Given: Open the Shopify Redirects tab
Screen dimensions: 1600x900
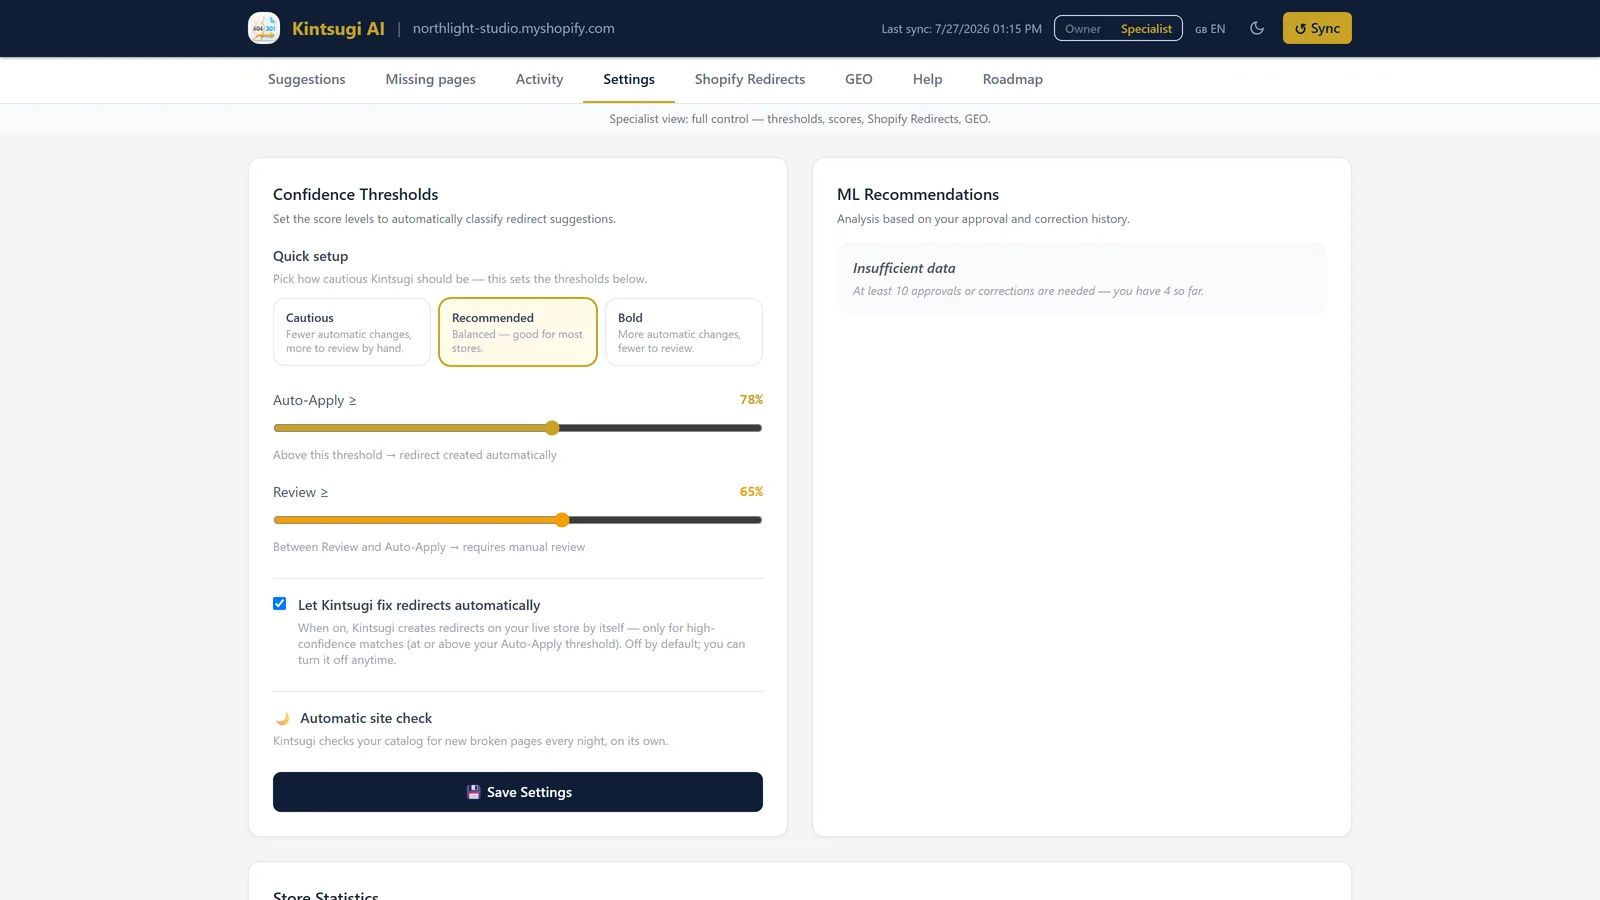Looking at the screenshot, I should point(750,80).
